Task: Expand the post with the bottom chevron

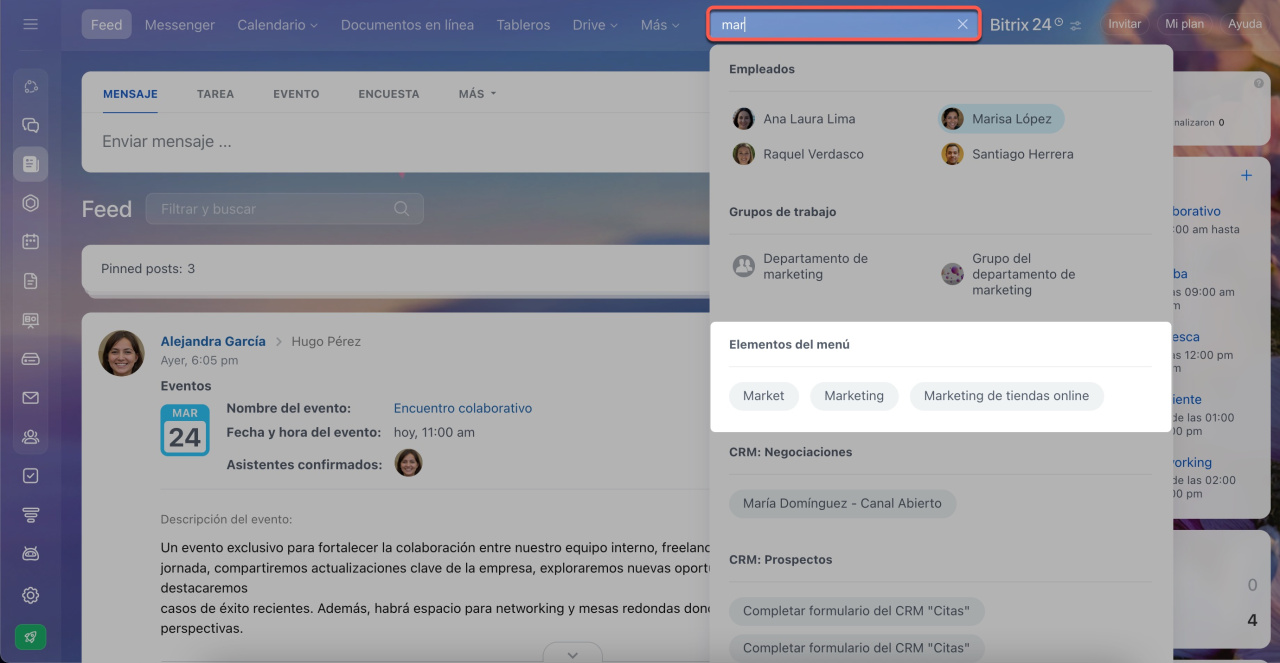Action: (x=572, y=654)
